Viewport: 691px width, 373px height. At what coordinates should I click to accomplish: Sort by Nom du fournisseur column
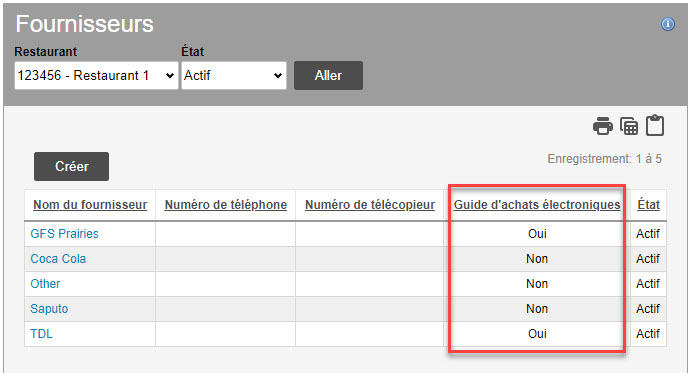90,205
